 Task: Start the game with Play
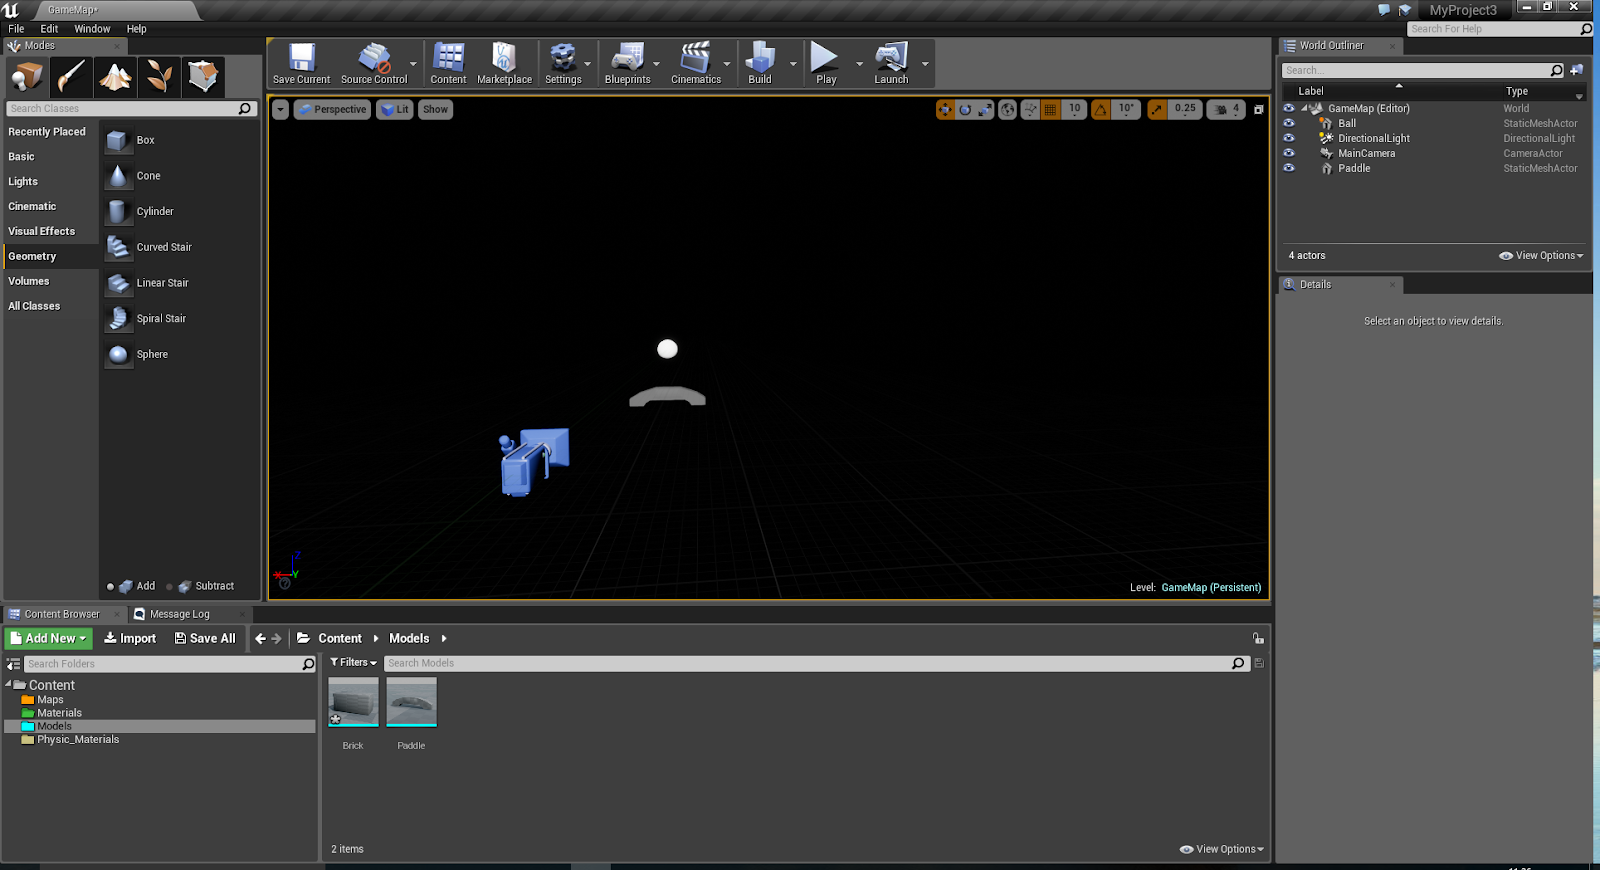(826, 63)
